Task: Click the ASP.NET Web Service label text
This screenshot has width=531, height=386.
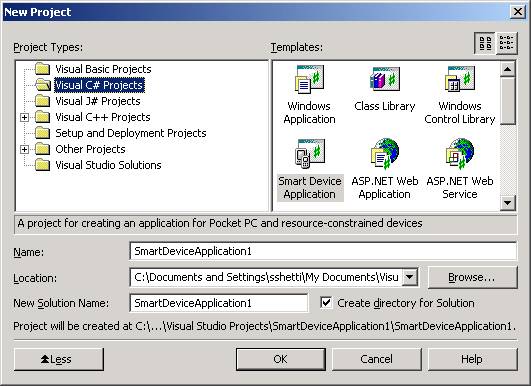Action: (x=460, y=187)
